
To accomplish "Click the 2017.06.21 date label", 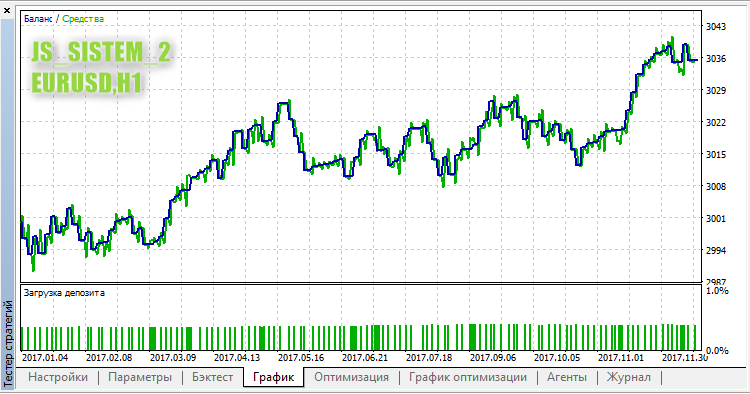I will click(365, 358).
